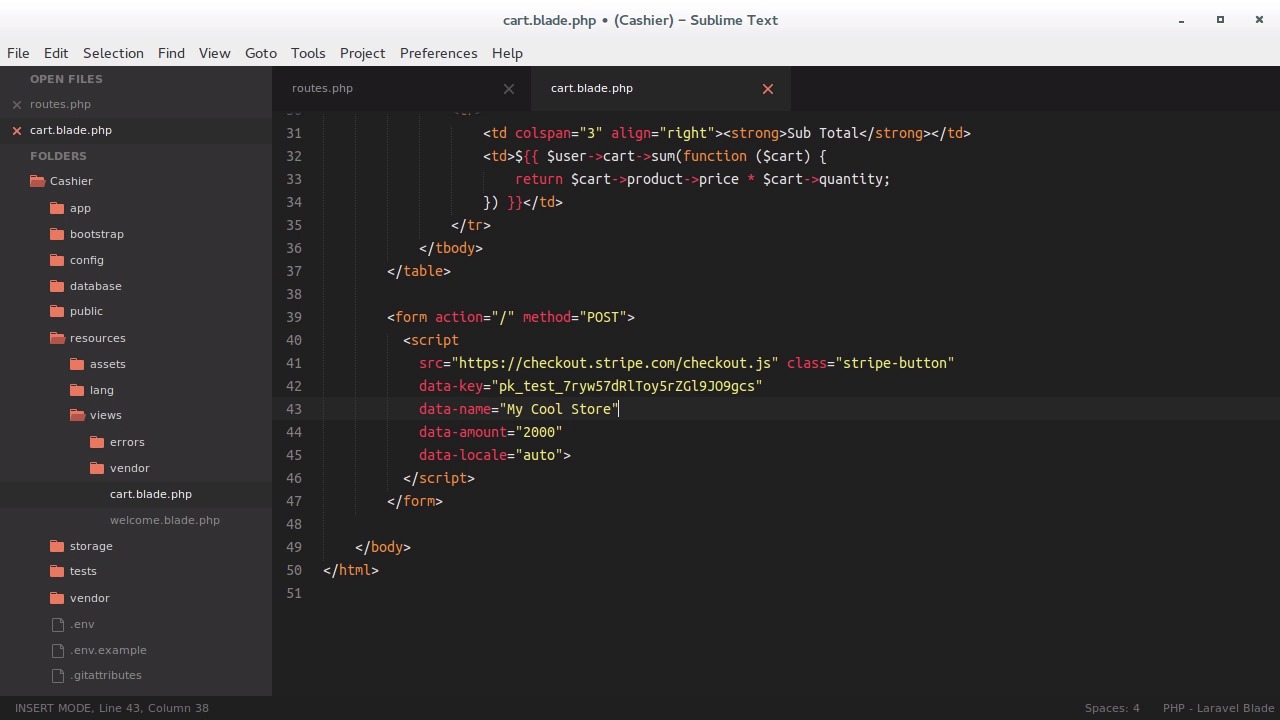Viewport: 1280px width, 720px height.
Task: Open the Edit menu
Action: [56, 53]
